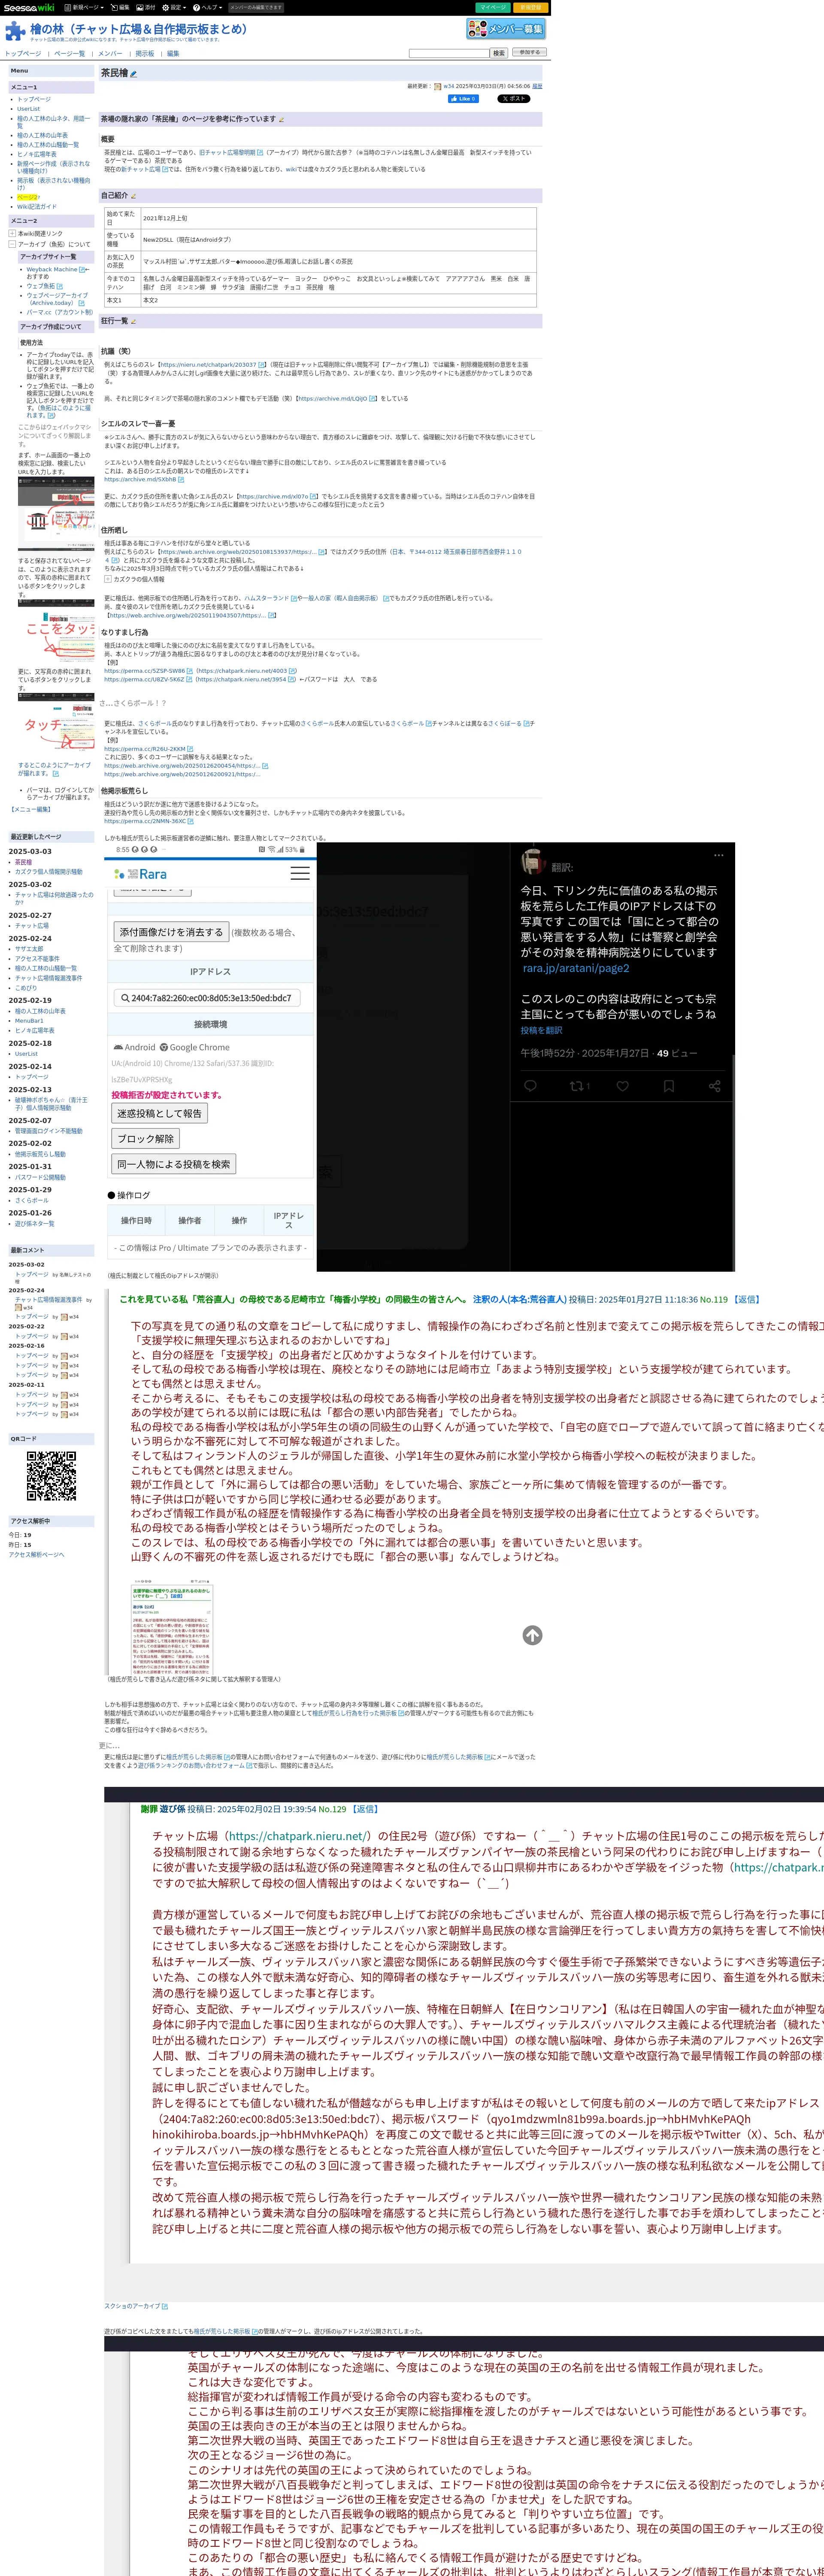824x2576 pixels.
Task: Click the edit pencil next to 狂行一覧 heading
Action: click(x=133, y=322)
